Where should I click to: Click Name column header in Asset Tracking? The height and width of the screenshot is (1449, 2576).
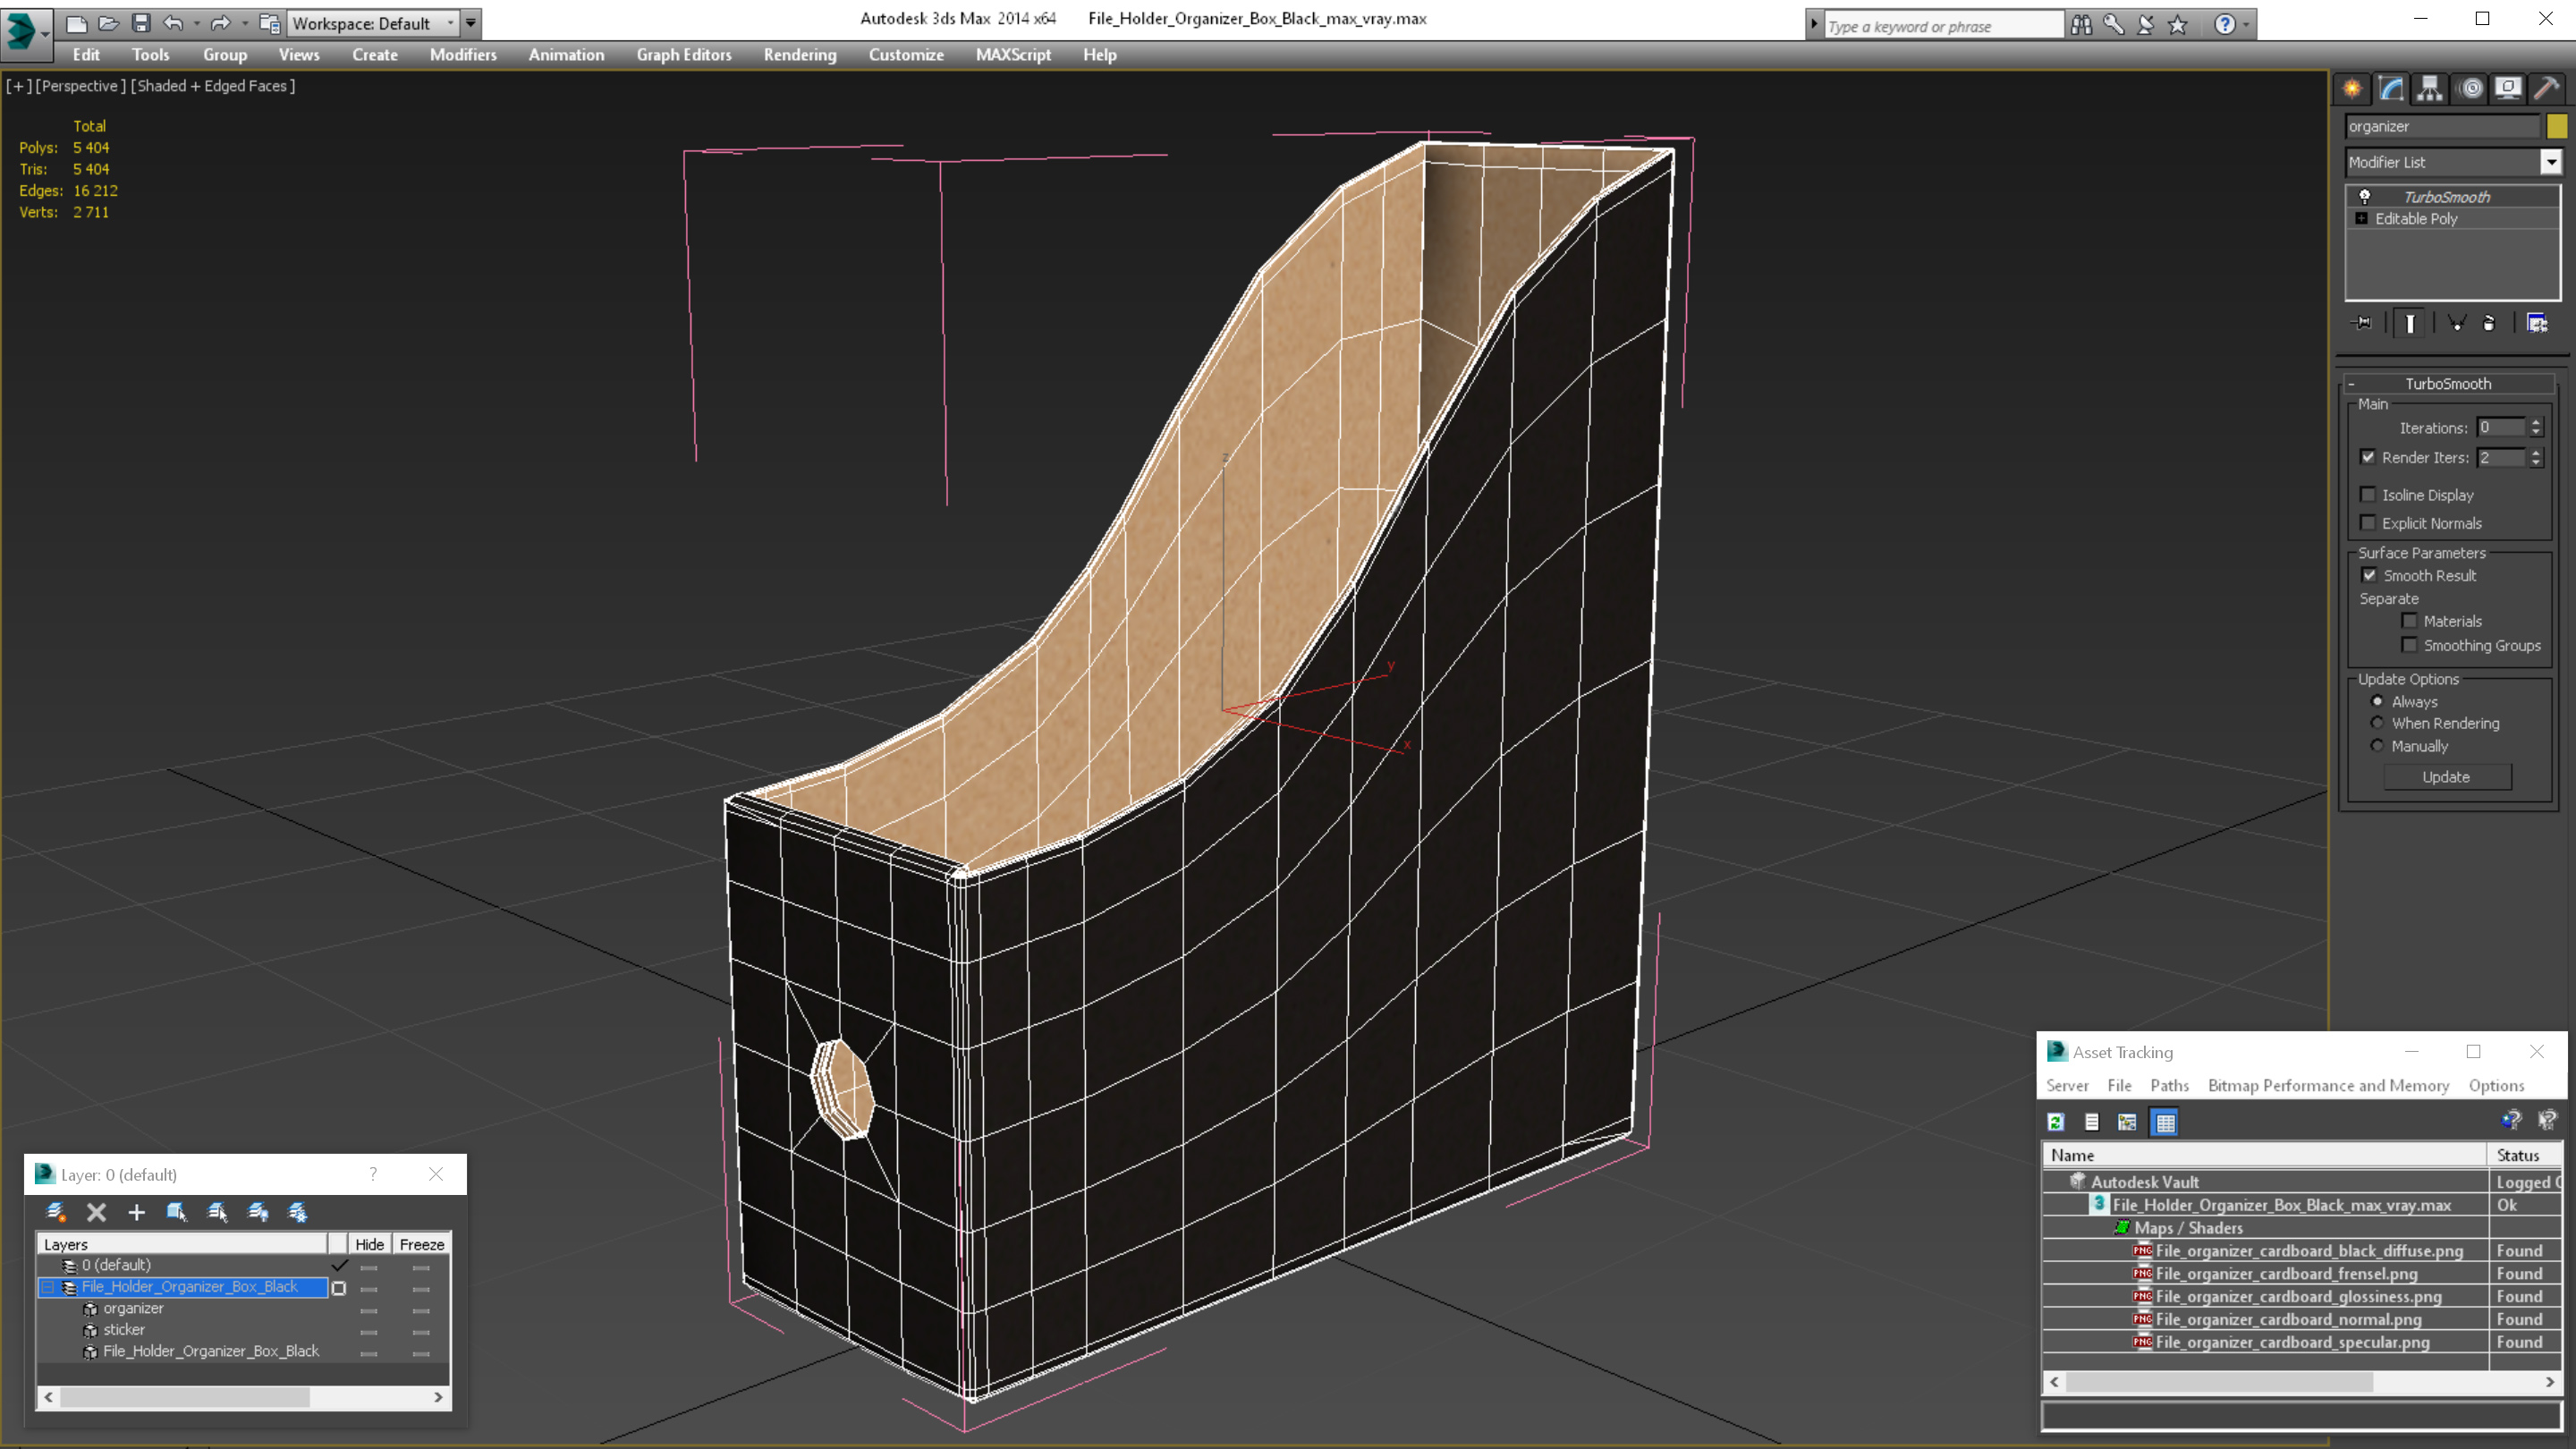pos(2264,1155)
